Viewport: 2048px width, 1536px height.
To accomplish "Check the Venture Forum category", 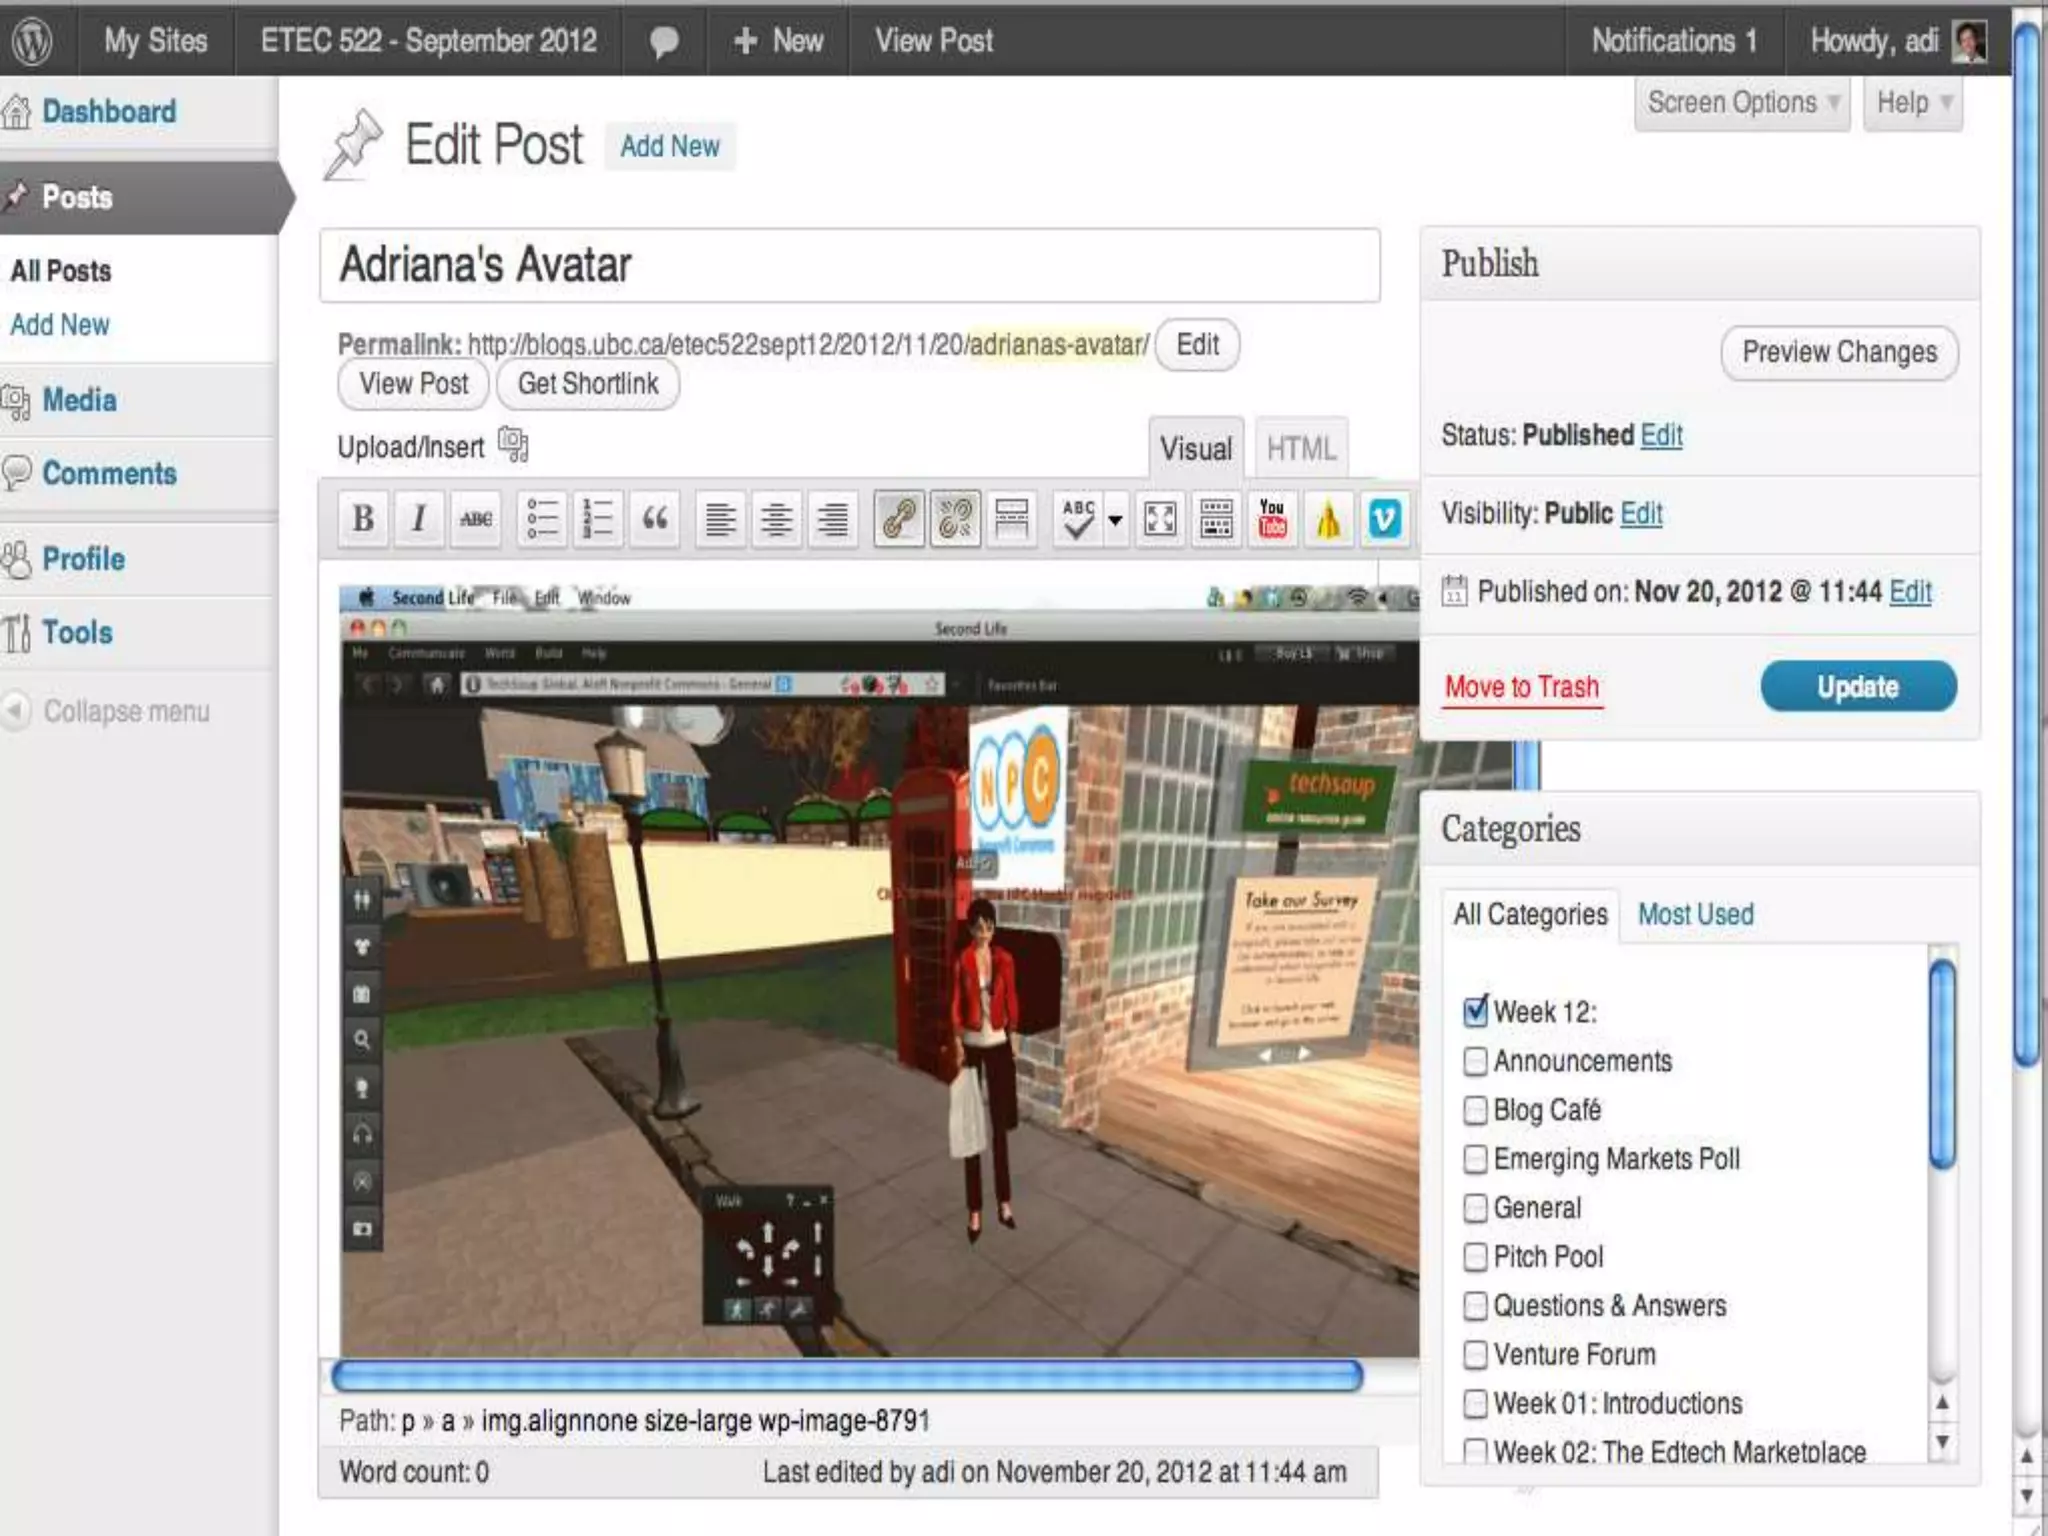I will (1475, 1354).
